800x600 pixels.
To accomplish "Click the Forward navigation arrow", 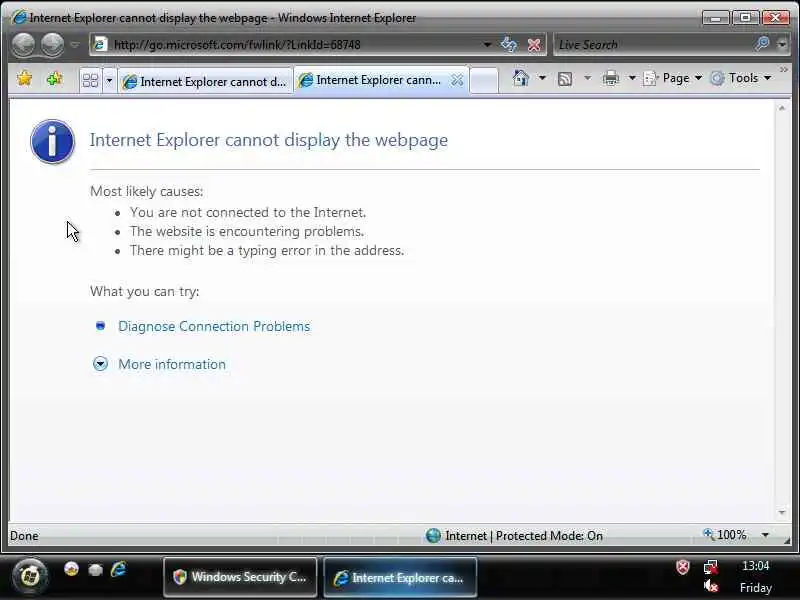I will 53,44.
